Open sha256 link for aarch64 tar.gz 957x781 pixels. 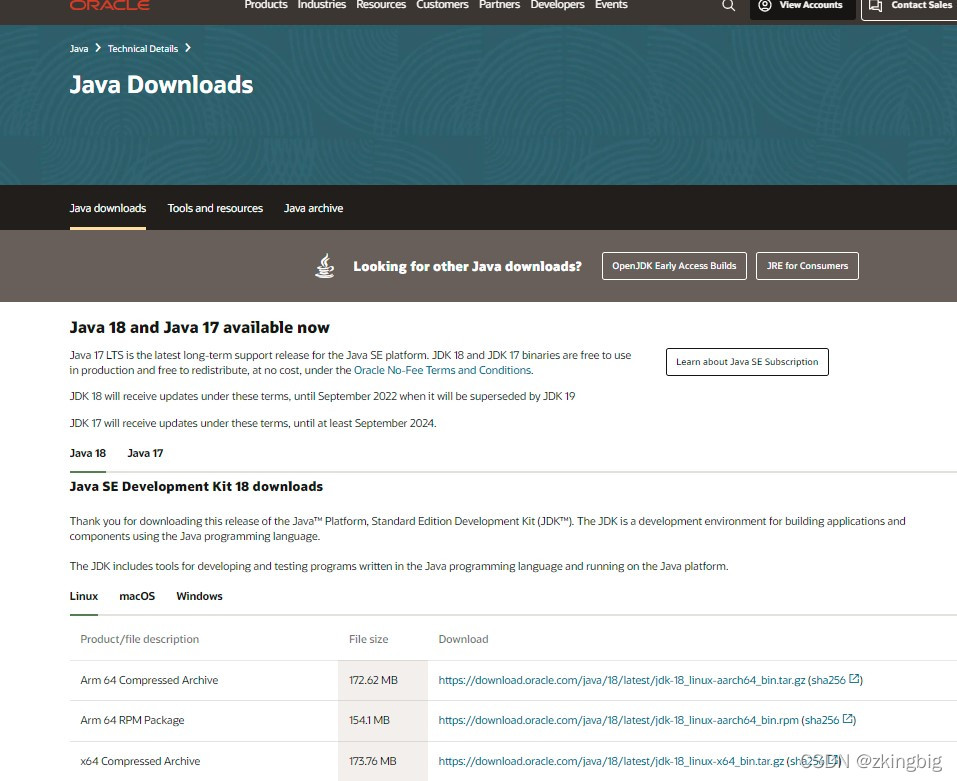(x=829, y=680)
